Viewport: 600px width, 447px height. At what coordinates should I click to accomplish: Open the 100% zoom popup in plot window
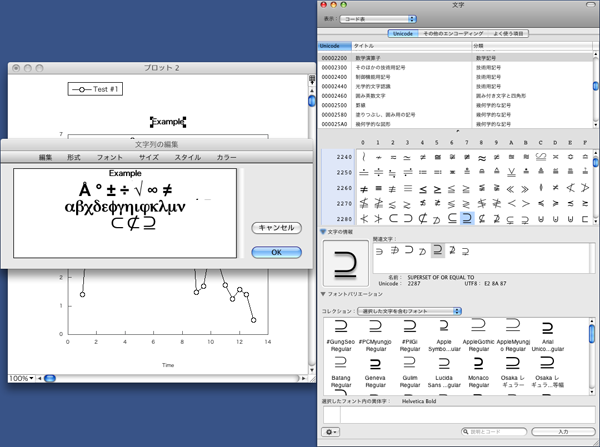coord(19,378)
